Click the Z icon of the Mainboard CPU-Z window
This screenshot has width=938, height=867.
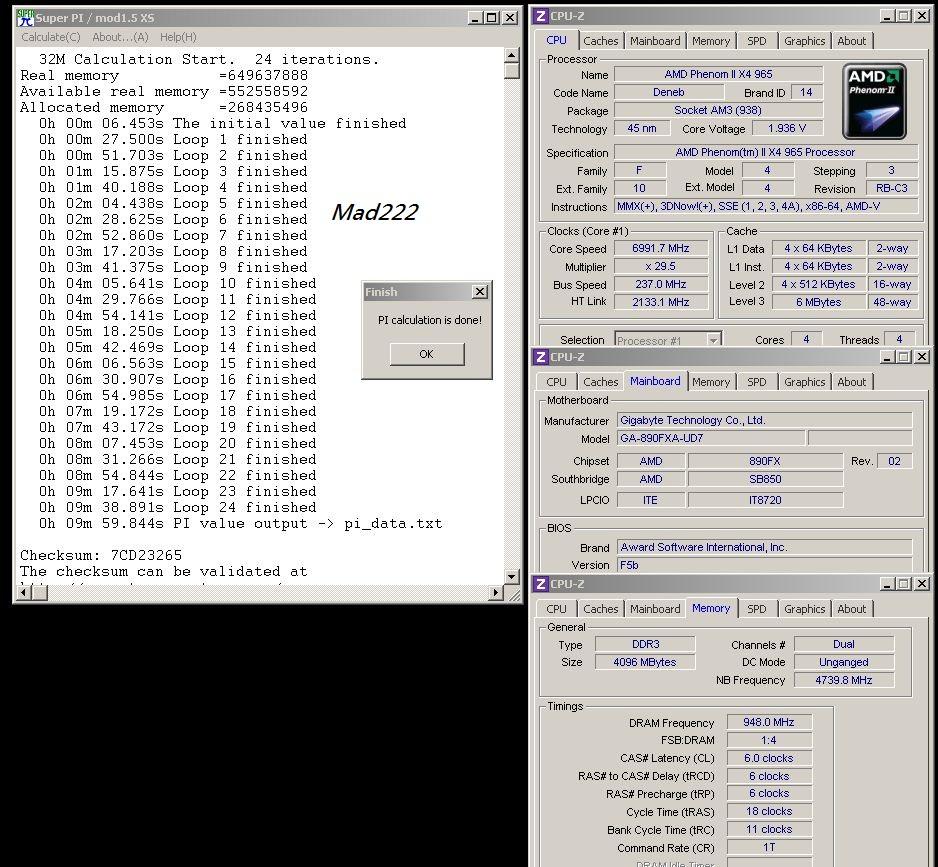(x=541, y=357)
